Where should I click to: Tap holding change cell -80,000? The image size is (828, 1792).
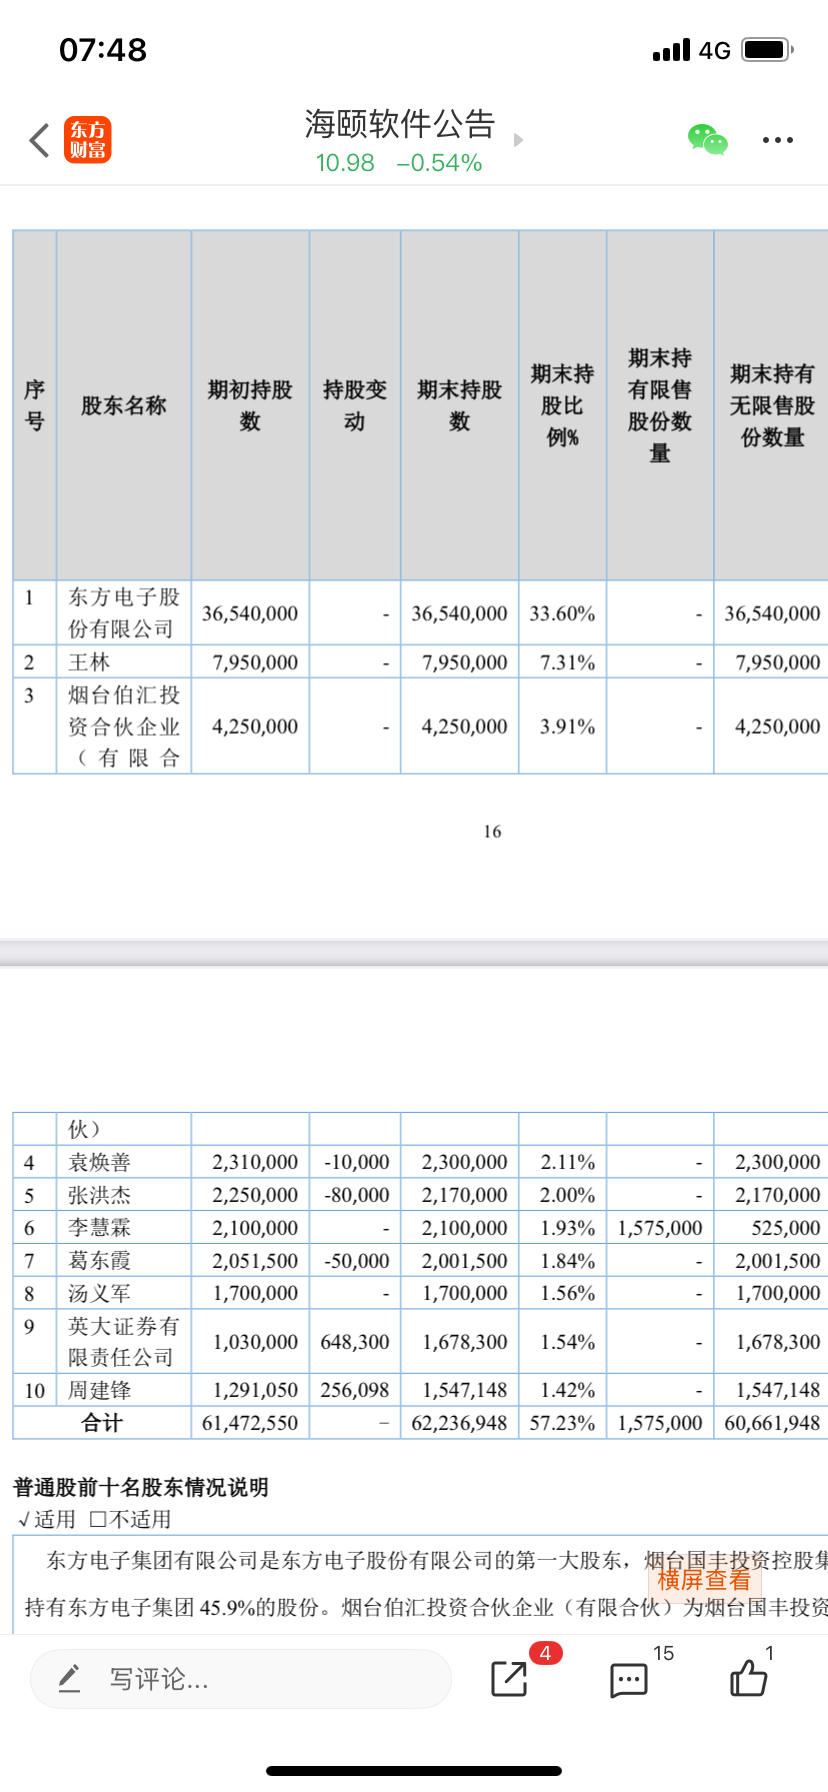[x=357, y=1195]
